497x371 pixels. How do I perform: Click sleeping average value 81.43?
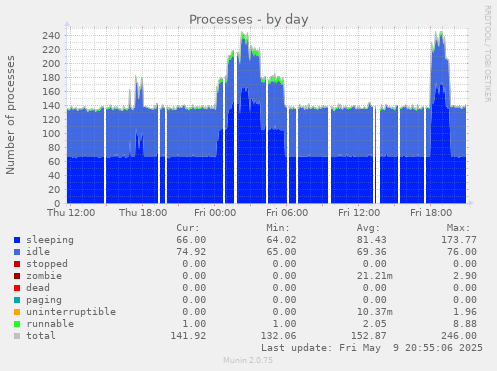point(372,240)
